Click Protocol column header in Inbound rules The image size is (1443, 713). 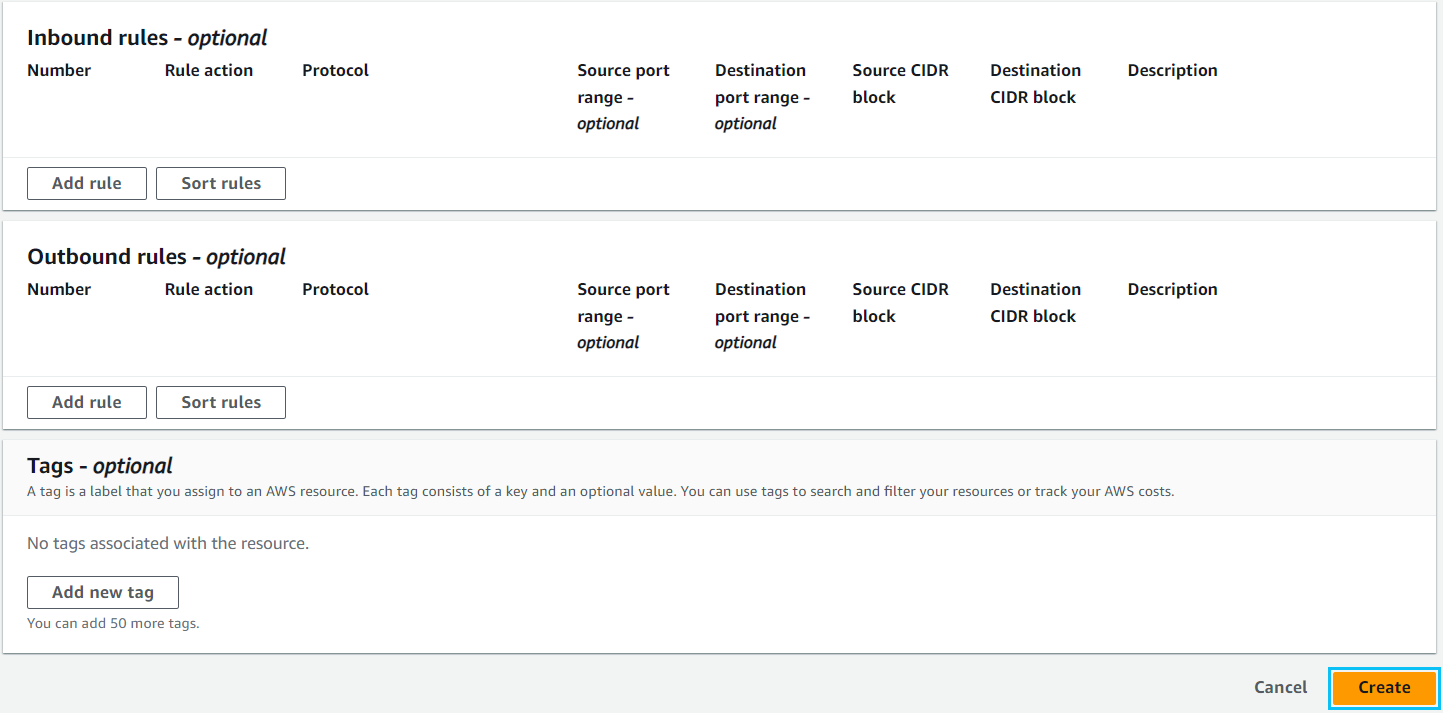[336, 70]
